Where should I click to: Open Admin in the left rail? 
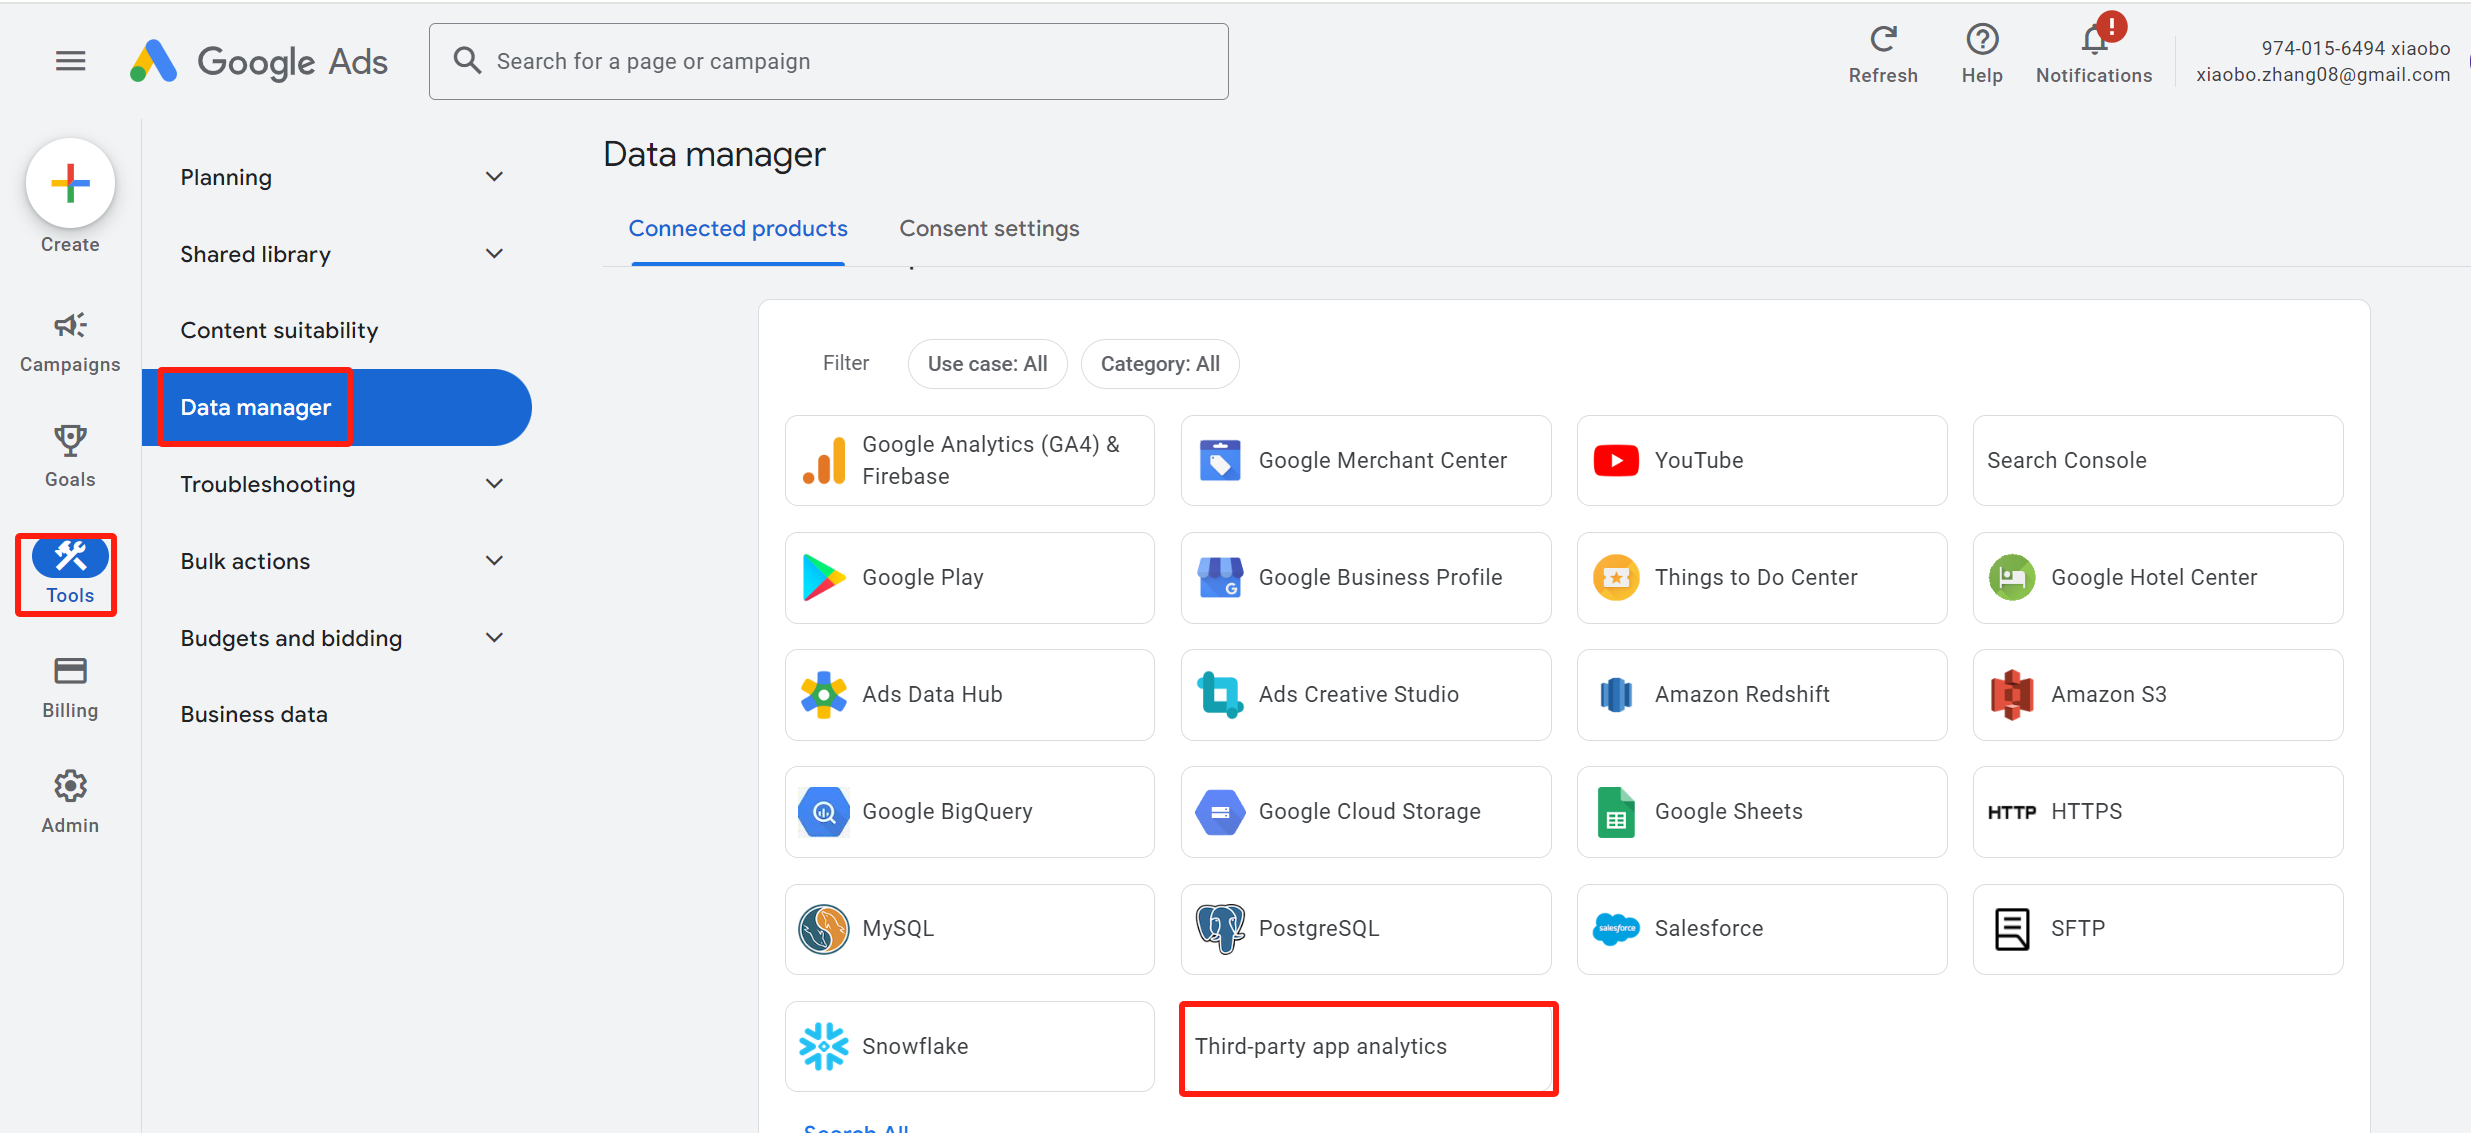[70, 803]
